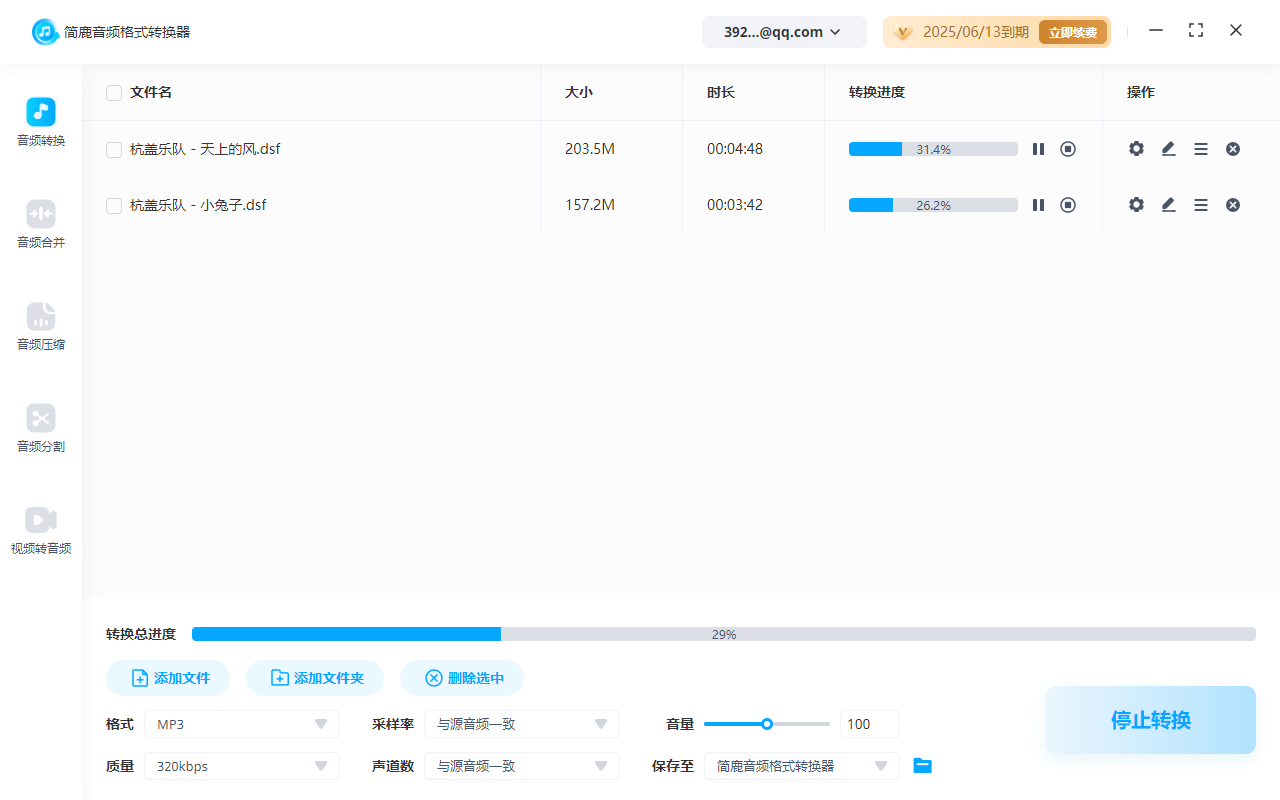Pause conversion of 天上的风.dsf

click(1038, 149)
